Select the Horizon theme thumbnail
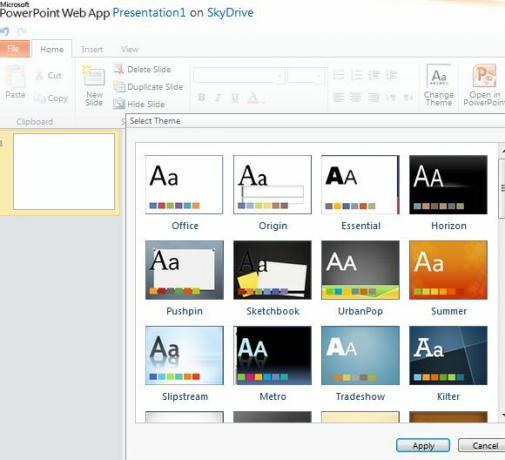The height and width of the screenshot is (460, 505). point(448,185)
